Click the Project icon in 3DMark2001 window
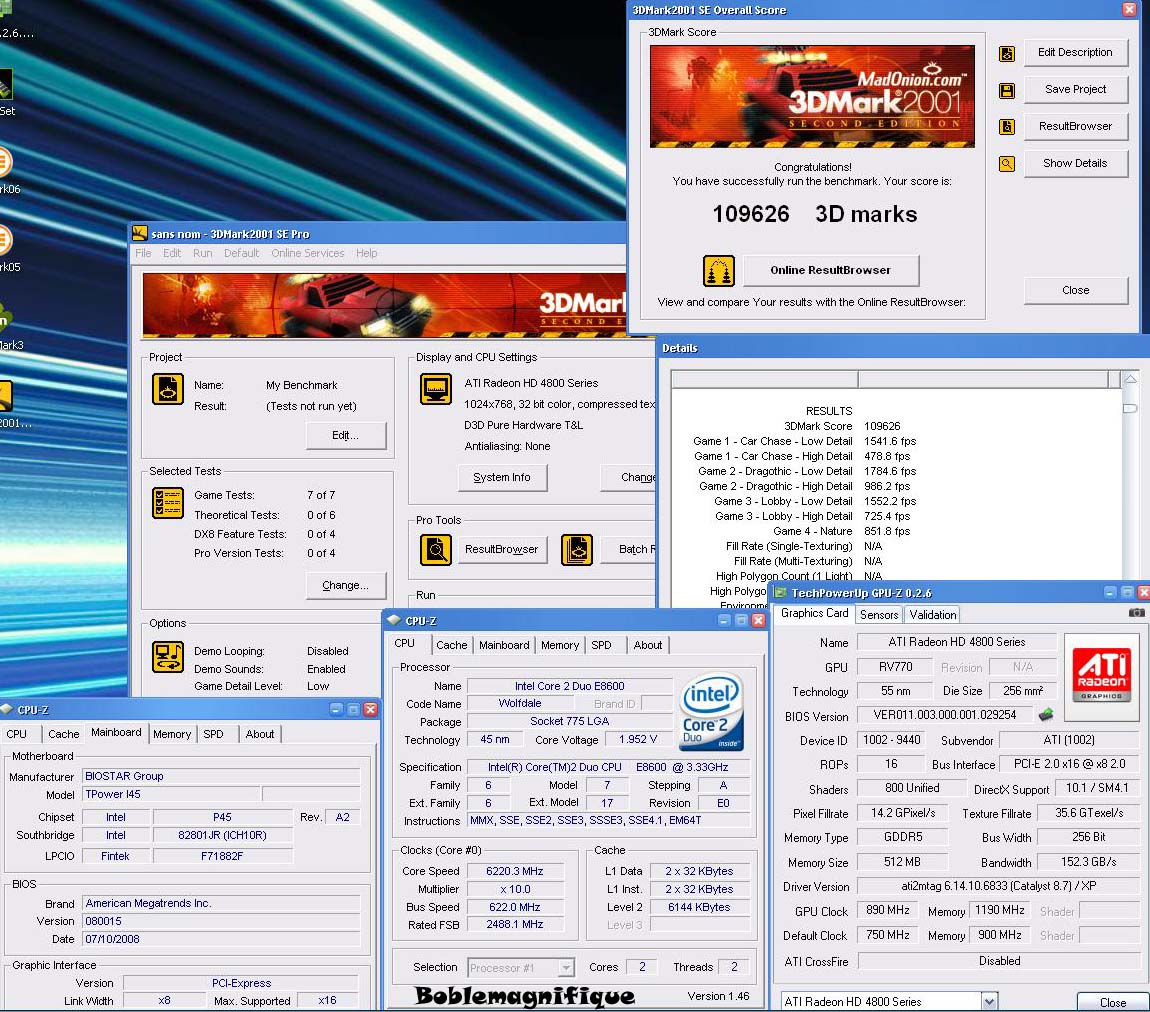Screen dimensions: 1150x1012 (x=168, y=389)
